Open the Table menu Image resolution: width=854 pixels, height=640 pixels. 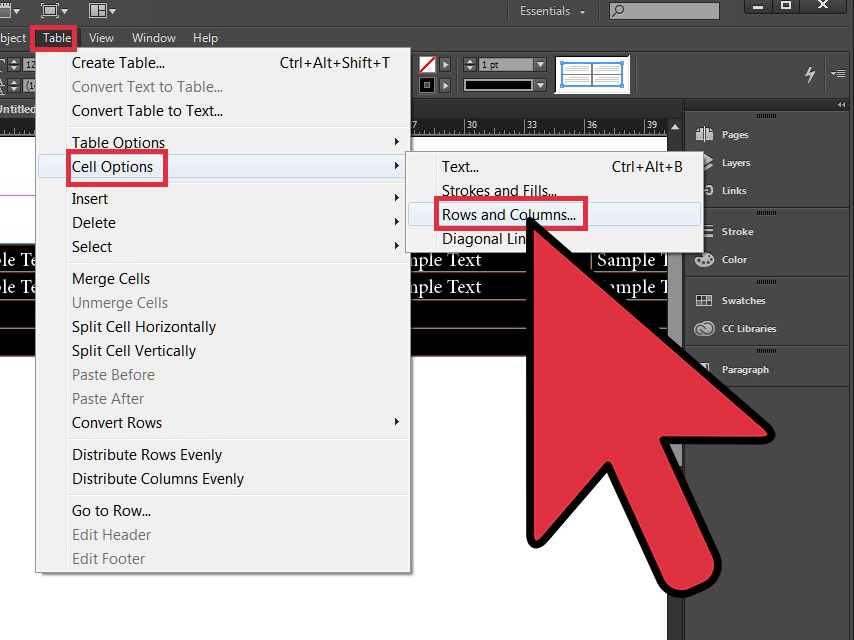(57, 38)
